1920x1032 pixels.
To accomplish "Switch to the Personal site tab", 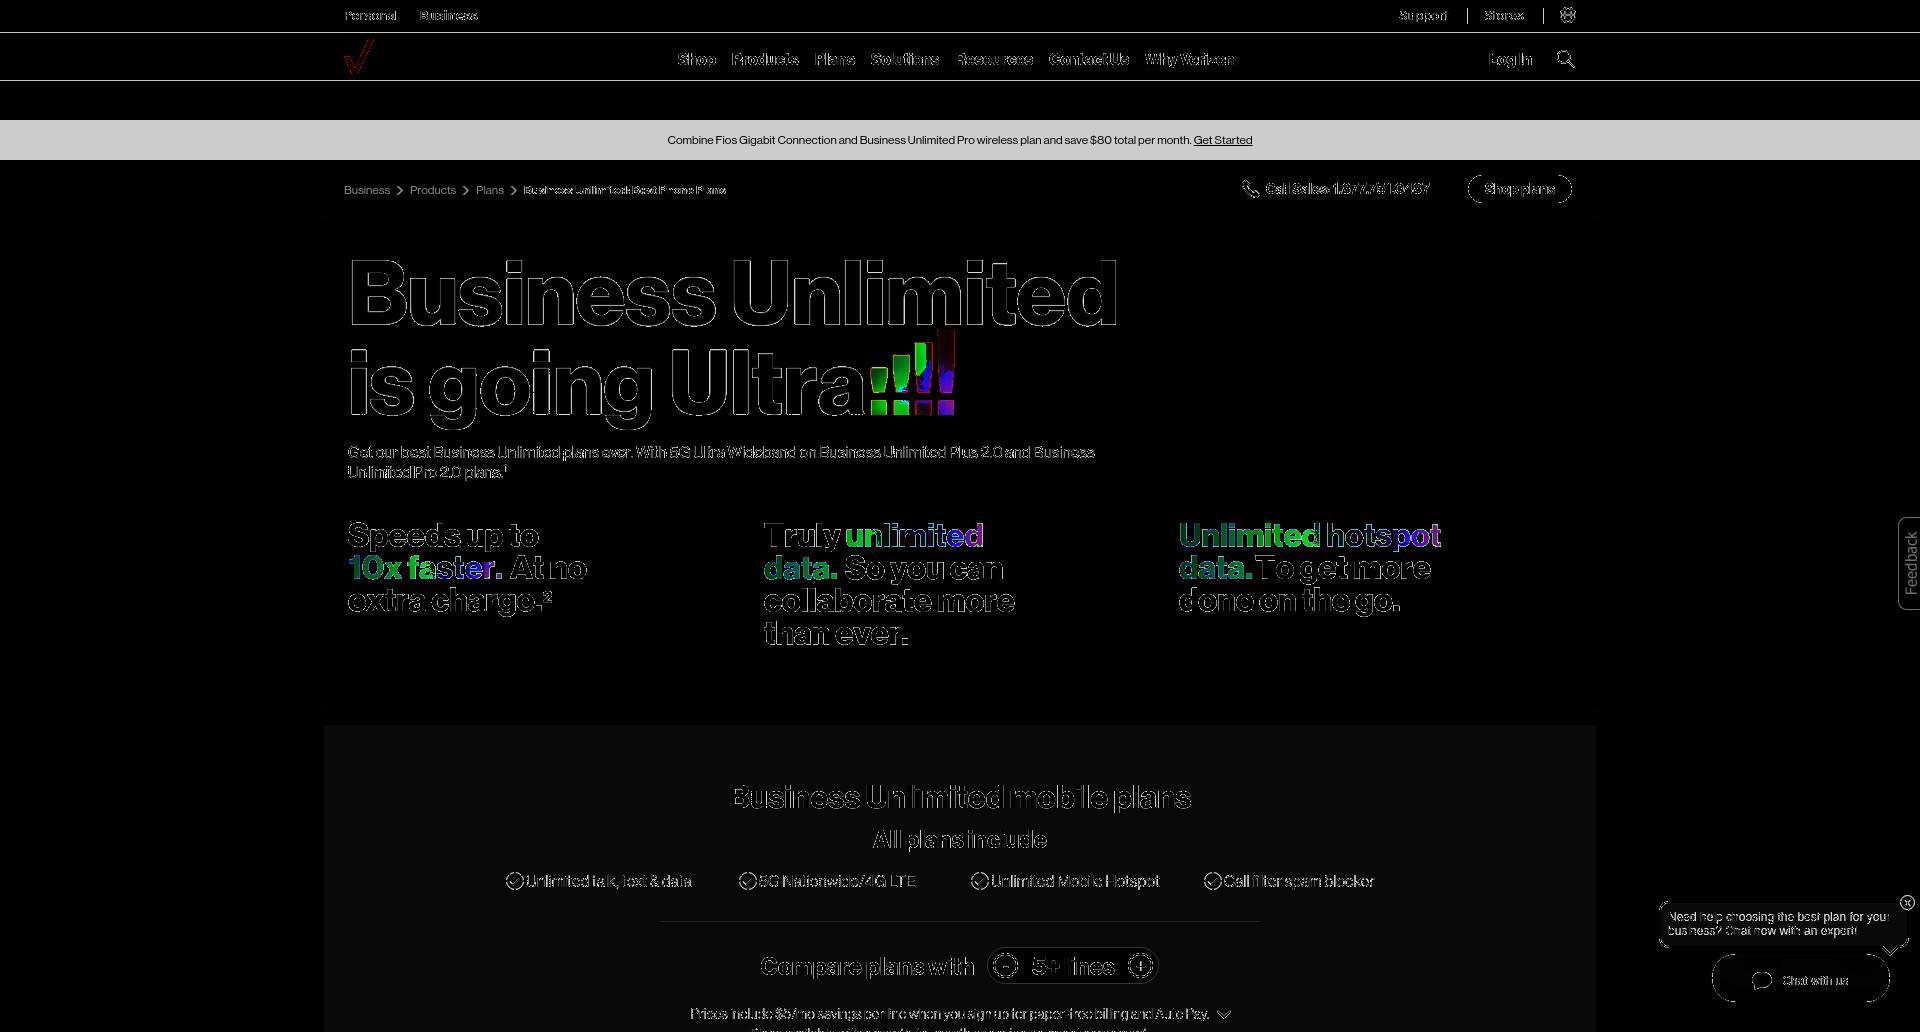I will 370,16.
